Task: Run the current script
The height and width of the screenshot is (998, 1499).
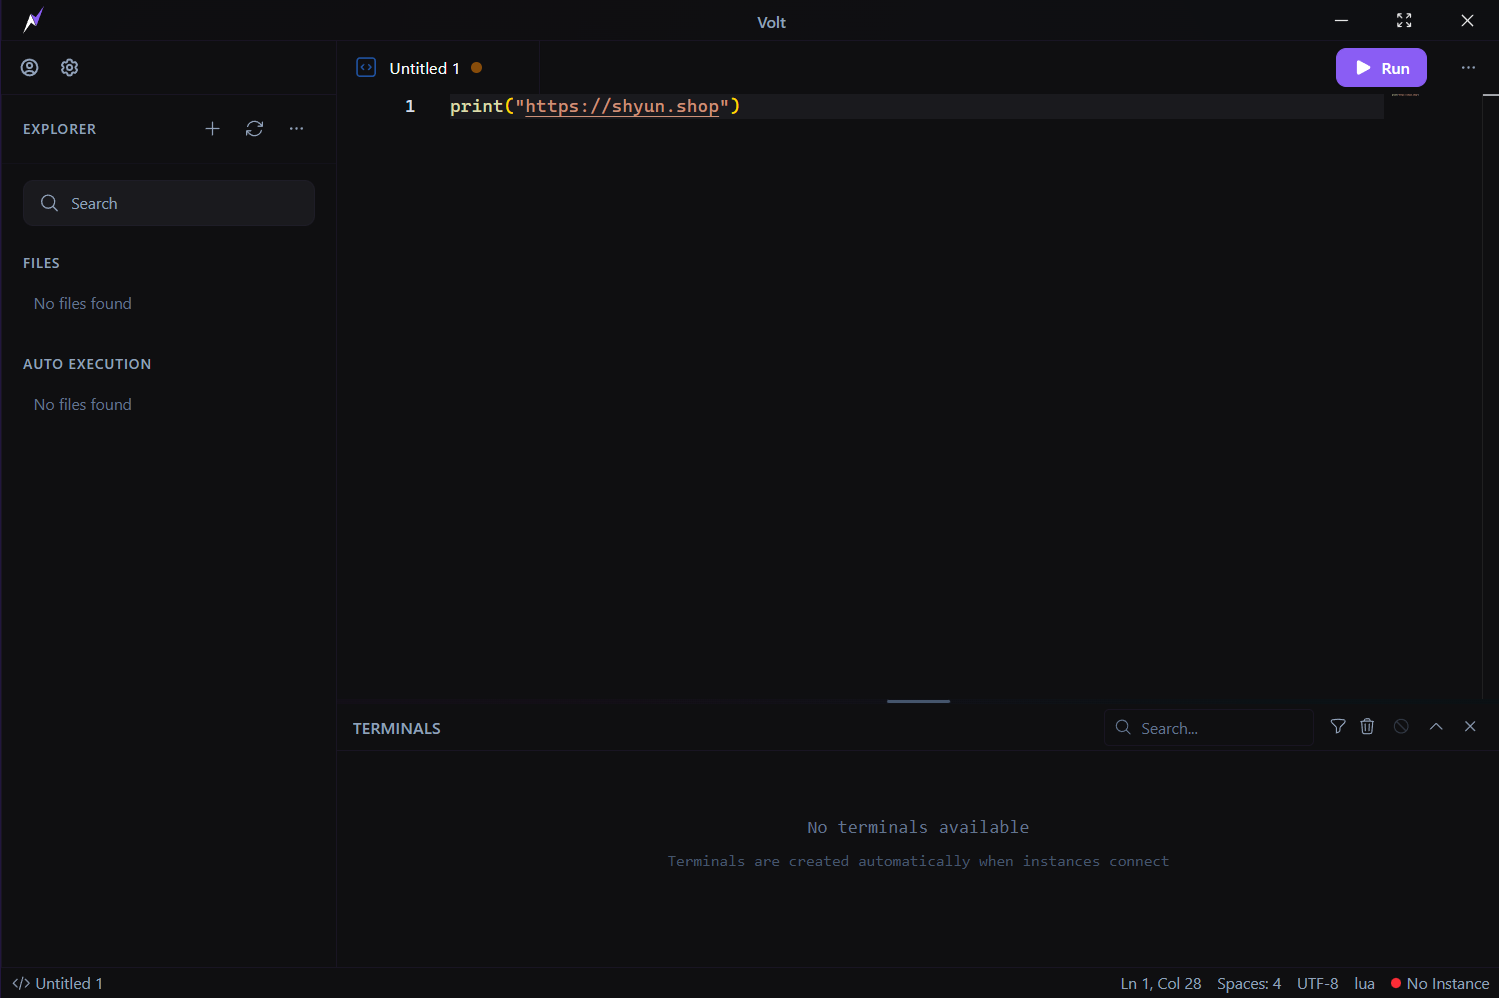Action: tap(1380, 68)
